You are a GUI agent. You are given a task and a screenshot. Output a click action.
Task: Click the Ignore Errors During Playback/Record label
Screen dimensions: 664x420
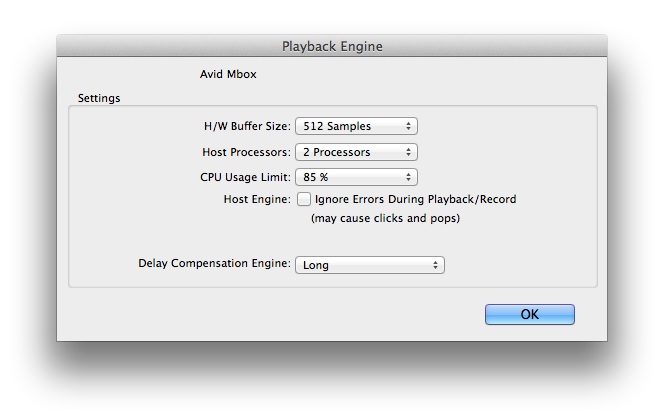pos(415,199)
